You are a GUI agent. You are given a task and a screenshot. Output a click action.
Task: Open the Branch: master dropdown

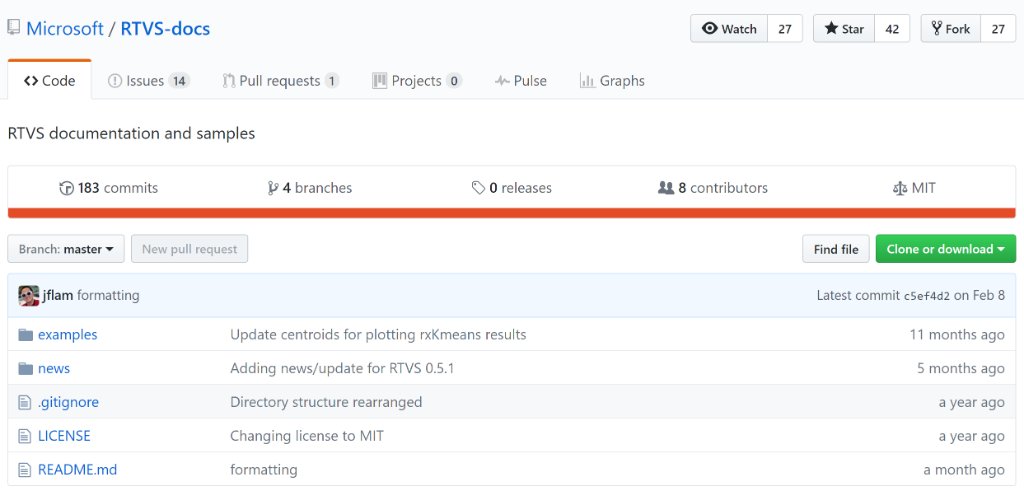point(66,249)
